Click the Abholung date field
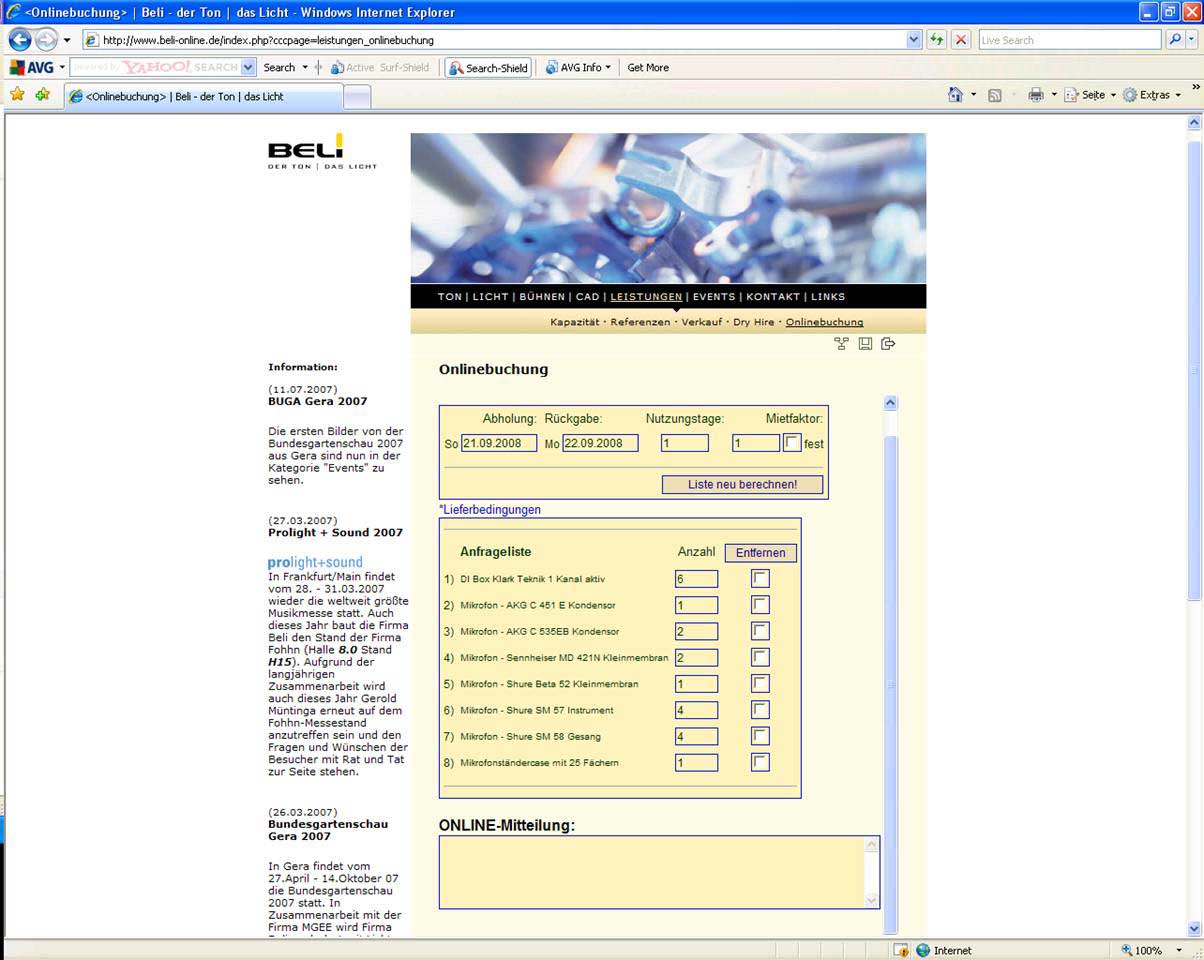 pos(499,443)
